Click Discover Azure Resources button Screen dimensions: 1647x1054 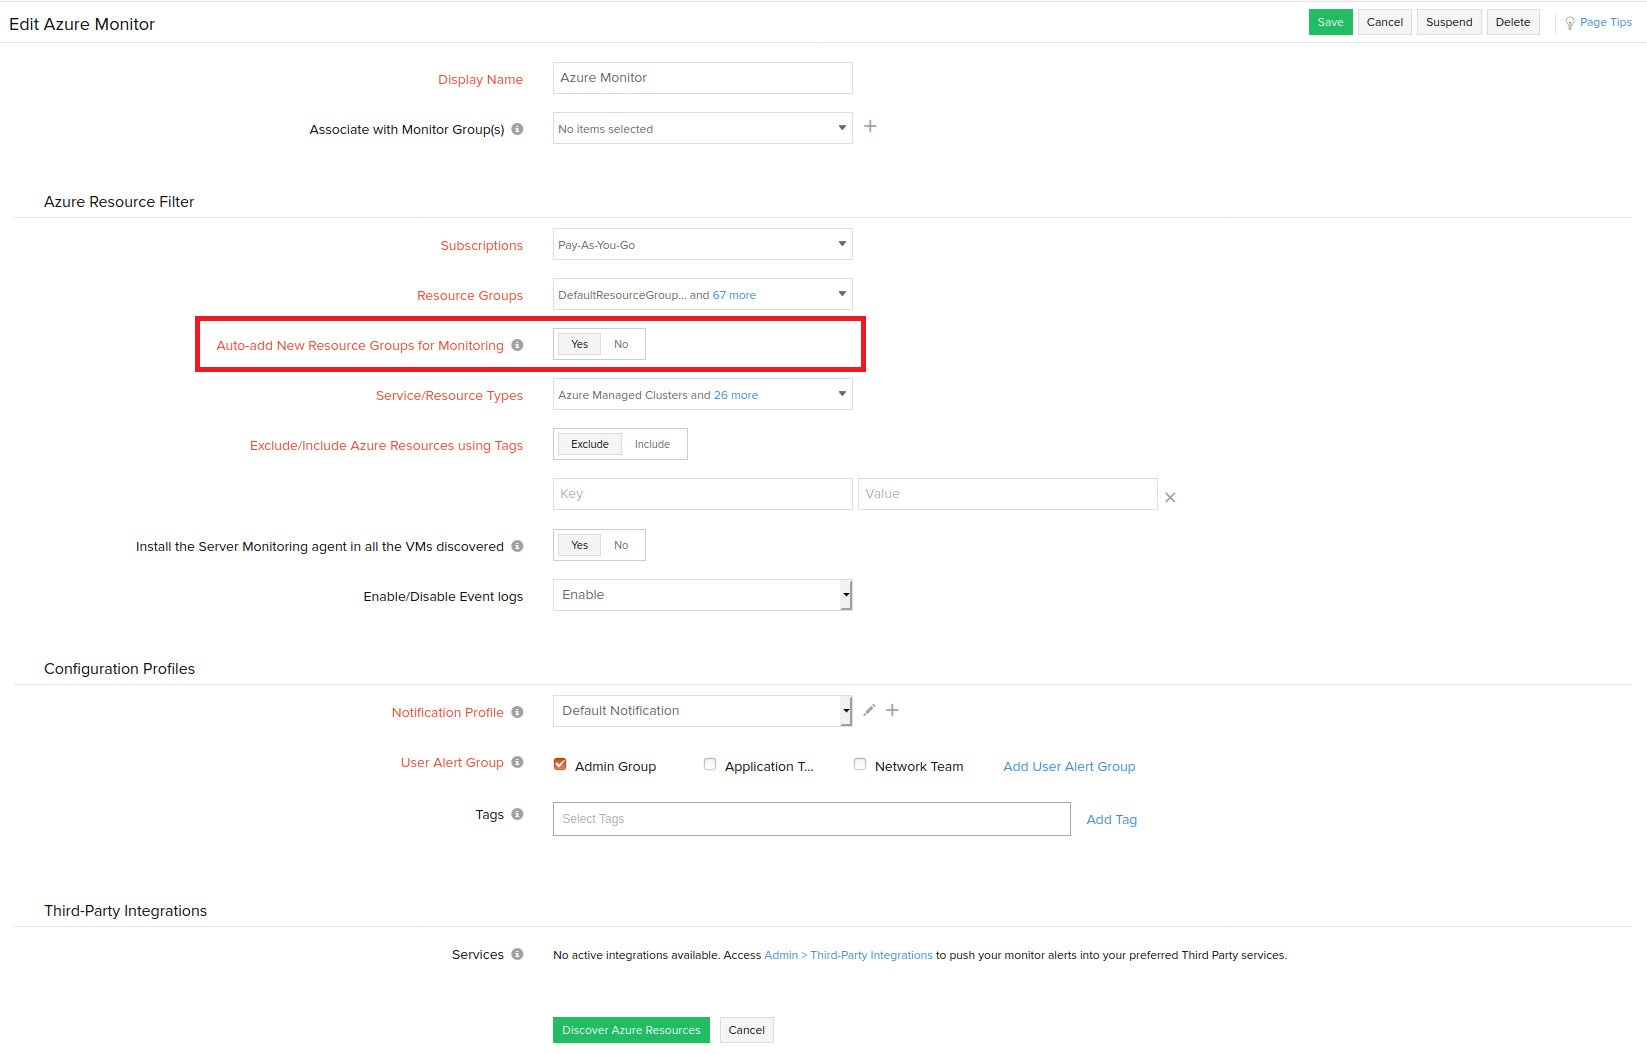click(x=631, y=1030)
